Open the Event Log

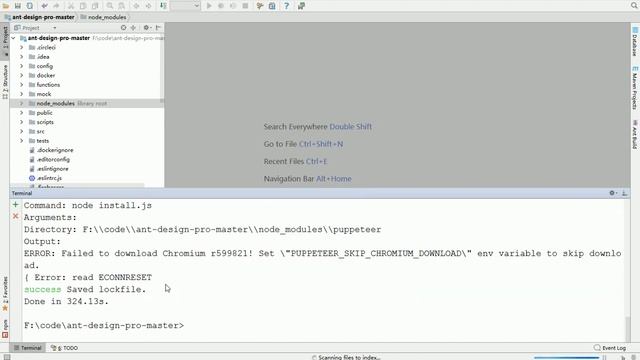610,348
